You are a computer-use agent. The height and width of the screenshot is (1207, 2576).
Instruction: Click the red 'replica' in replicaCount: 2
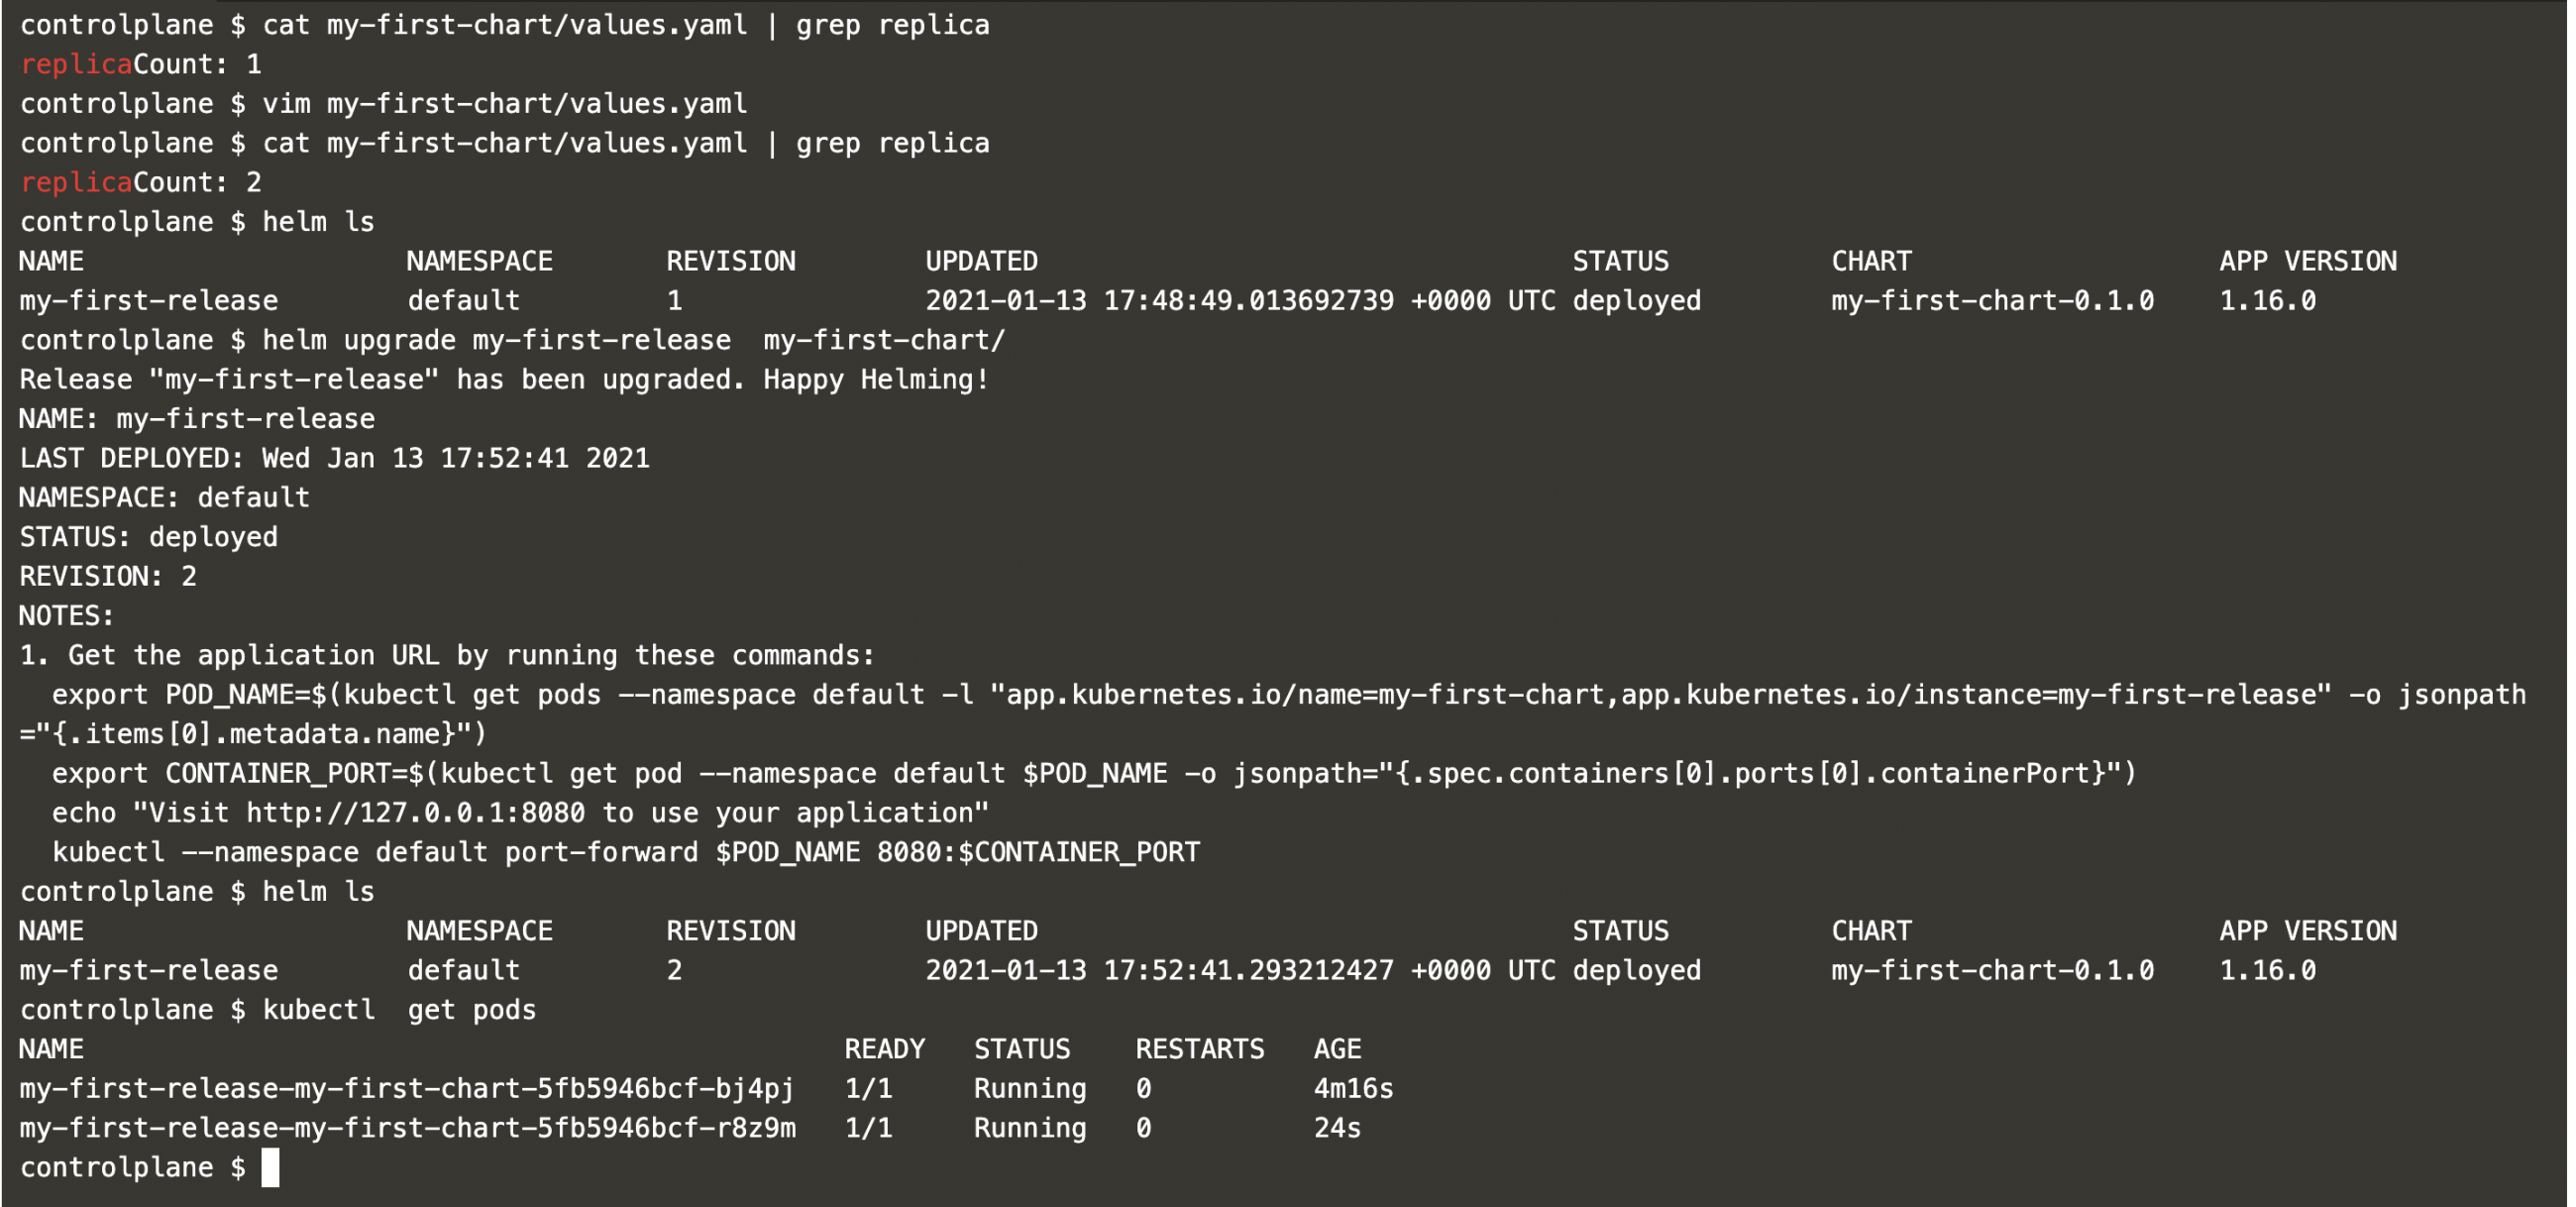(76, 183)
